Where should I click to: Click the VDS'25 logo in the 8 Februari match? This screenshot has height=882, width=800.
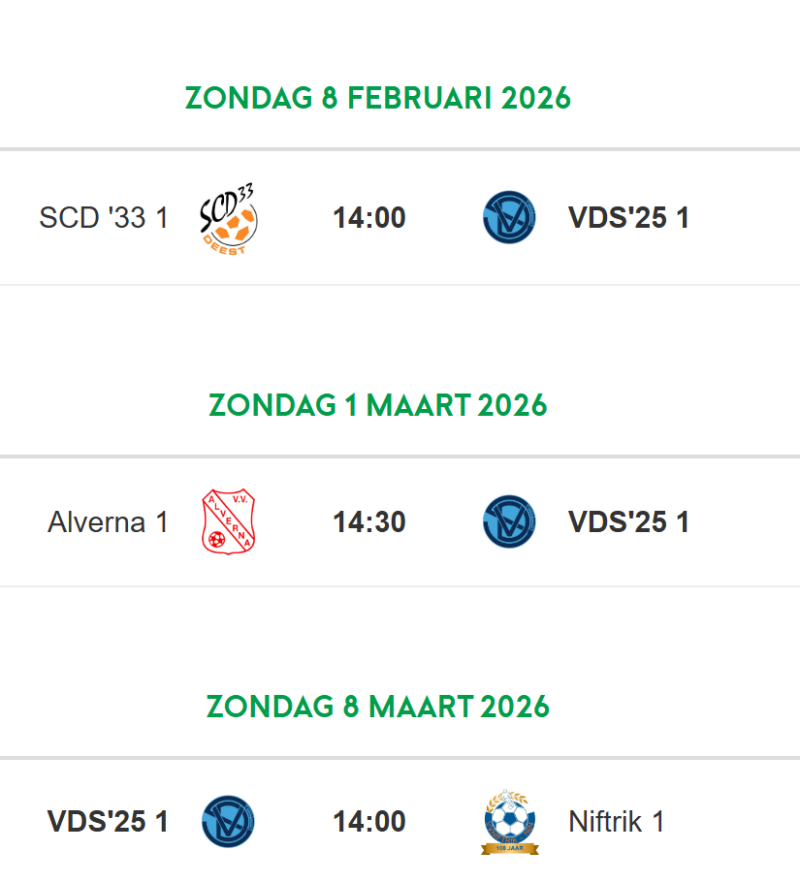tap(509, 218)
